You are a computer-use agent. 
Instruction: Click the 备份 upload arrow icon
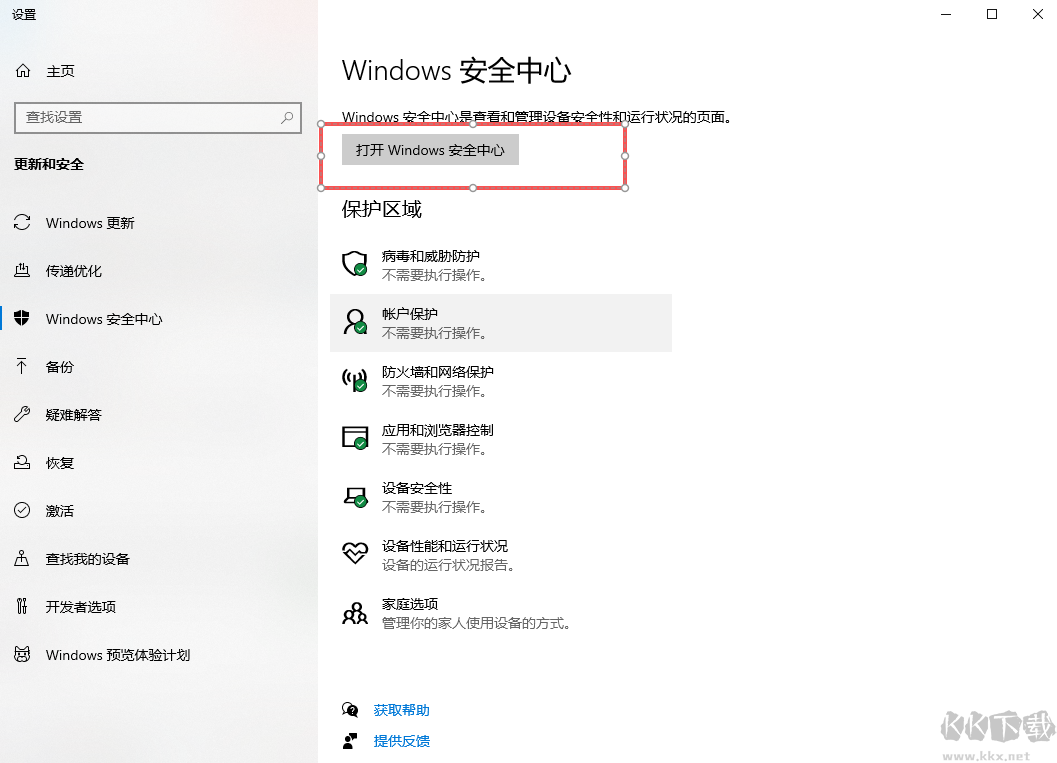point(22,366)
